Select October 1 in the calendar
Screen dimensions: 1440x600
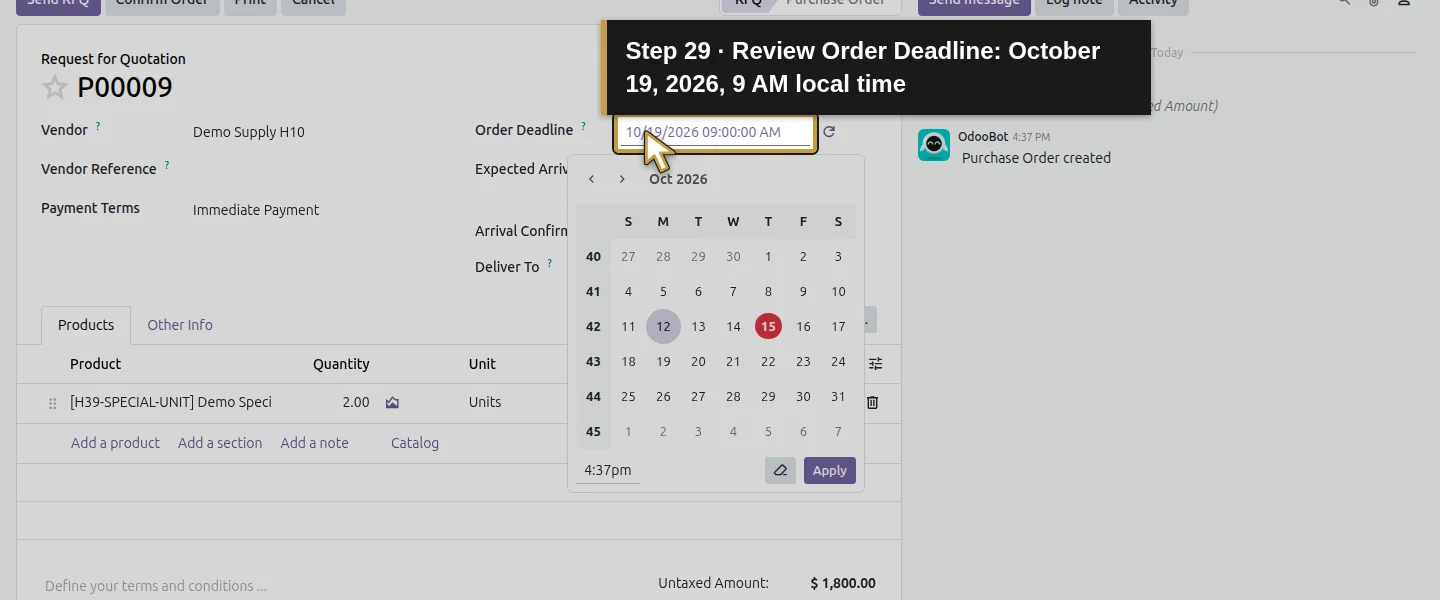point(768,257)
